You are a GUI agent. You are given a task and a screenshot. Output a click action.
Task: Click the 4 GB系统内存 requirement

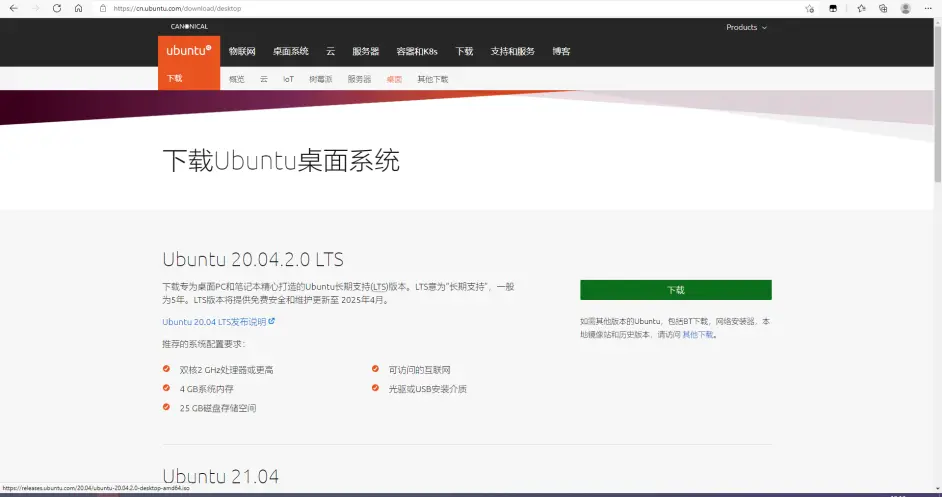(207, 389)
